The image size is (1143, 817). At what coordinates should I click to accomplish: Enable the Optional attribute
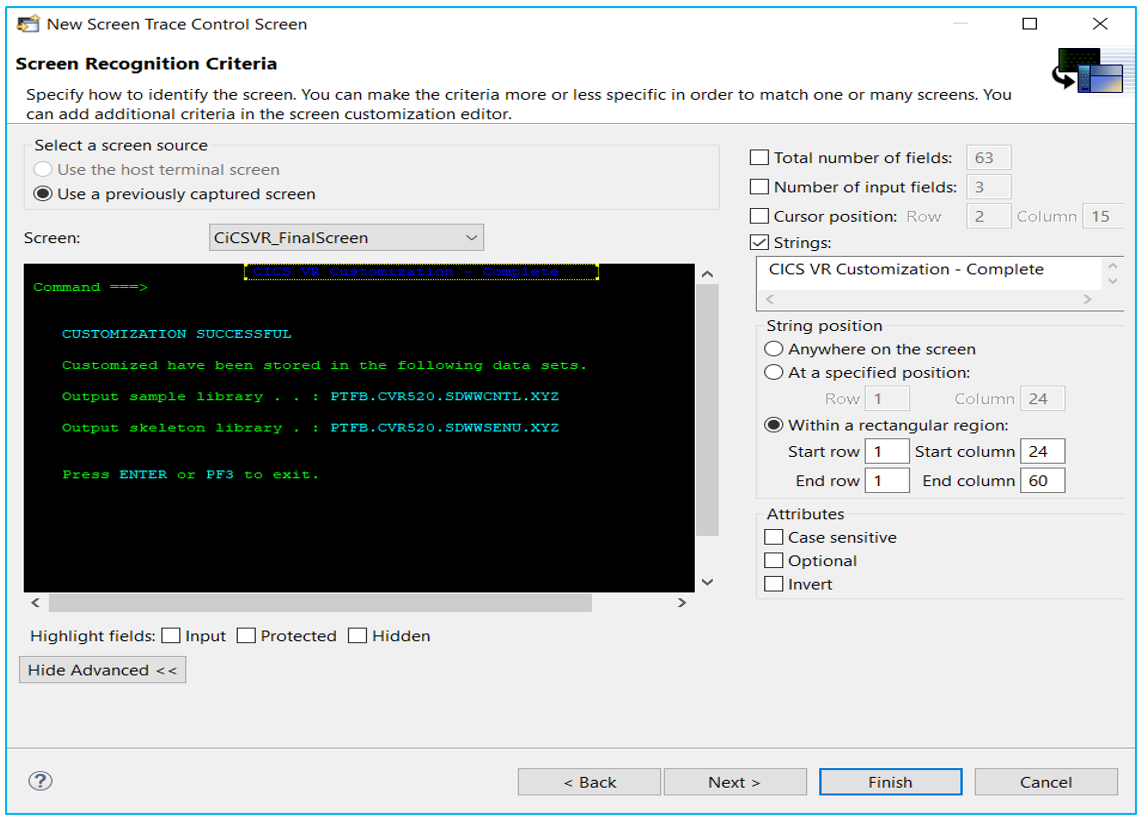pyautogui.click(x=773, y=560)
